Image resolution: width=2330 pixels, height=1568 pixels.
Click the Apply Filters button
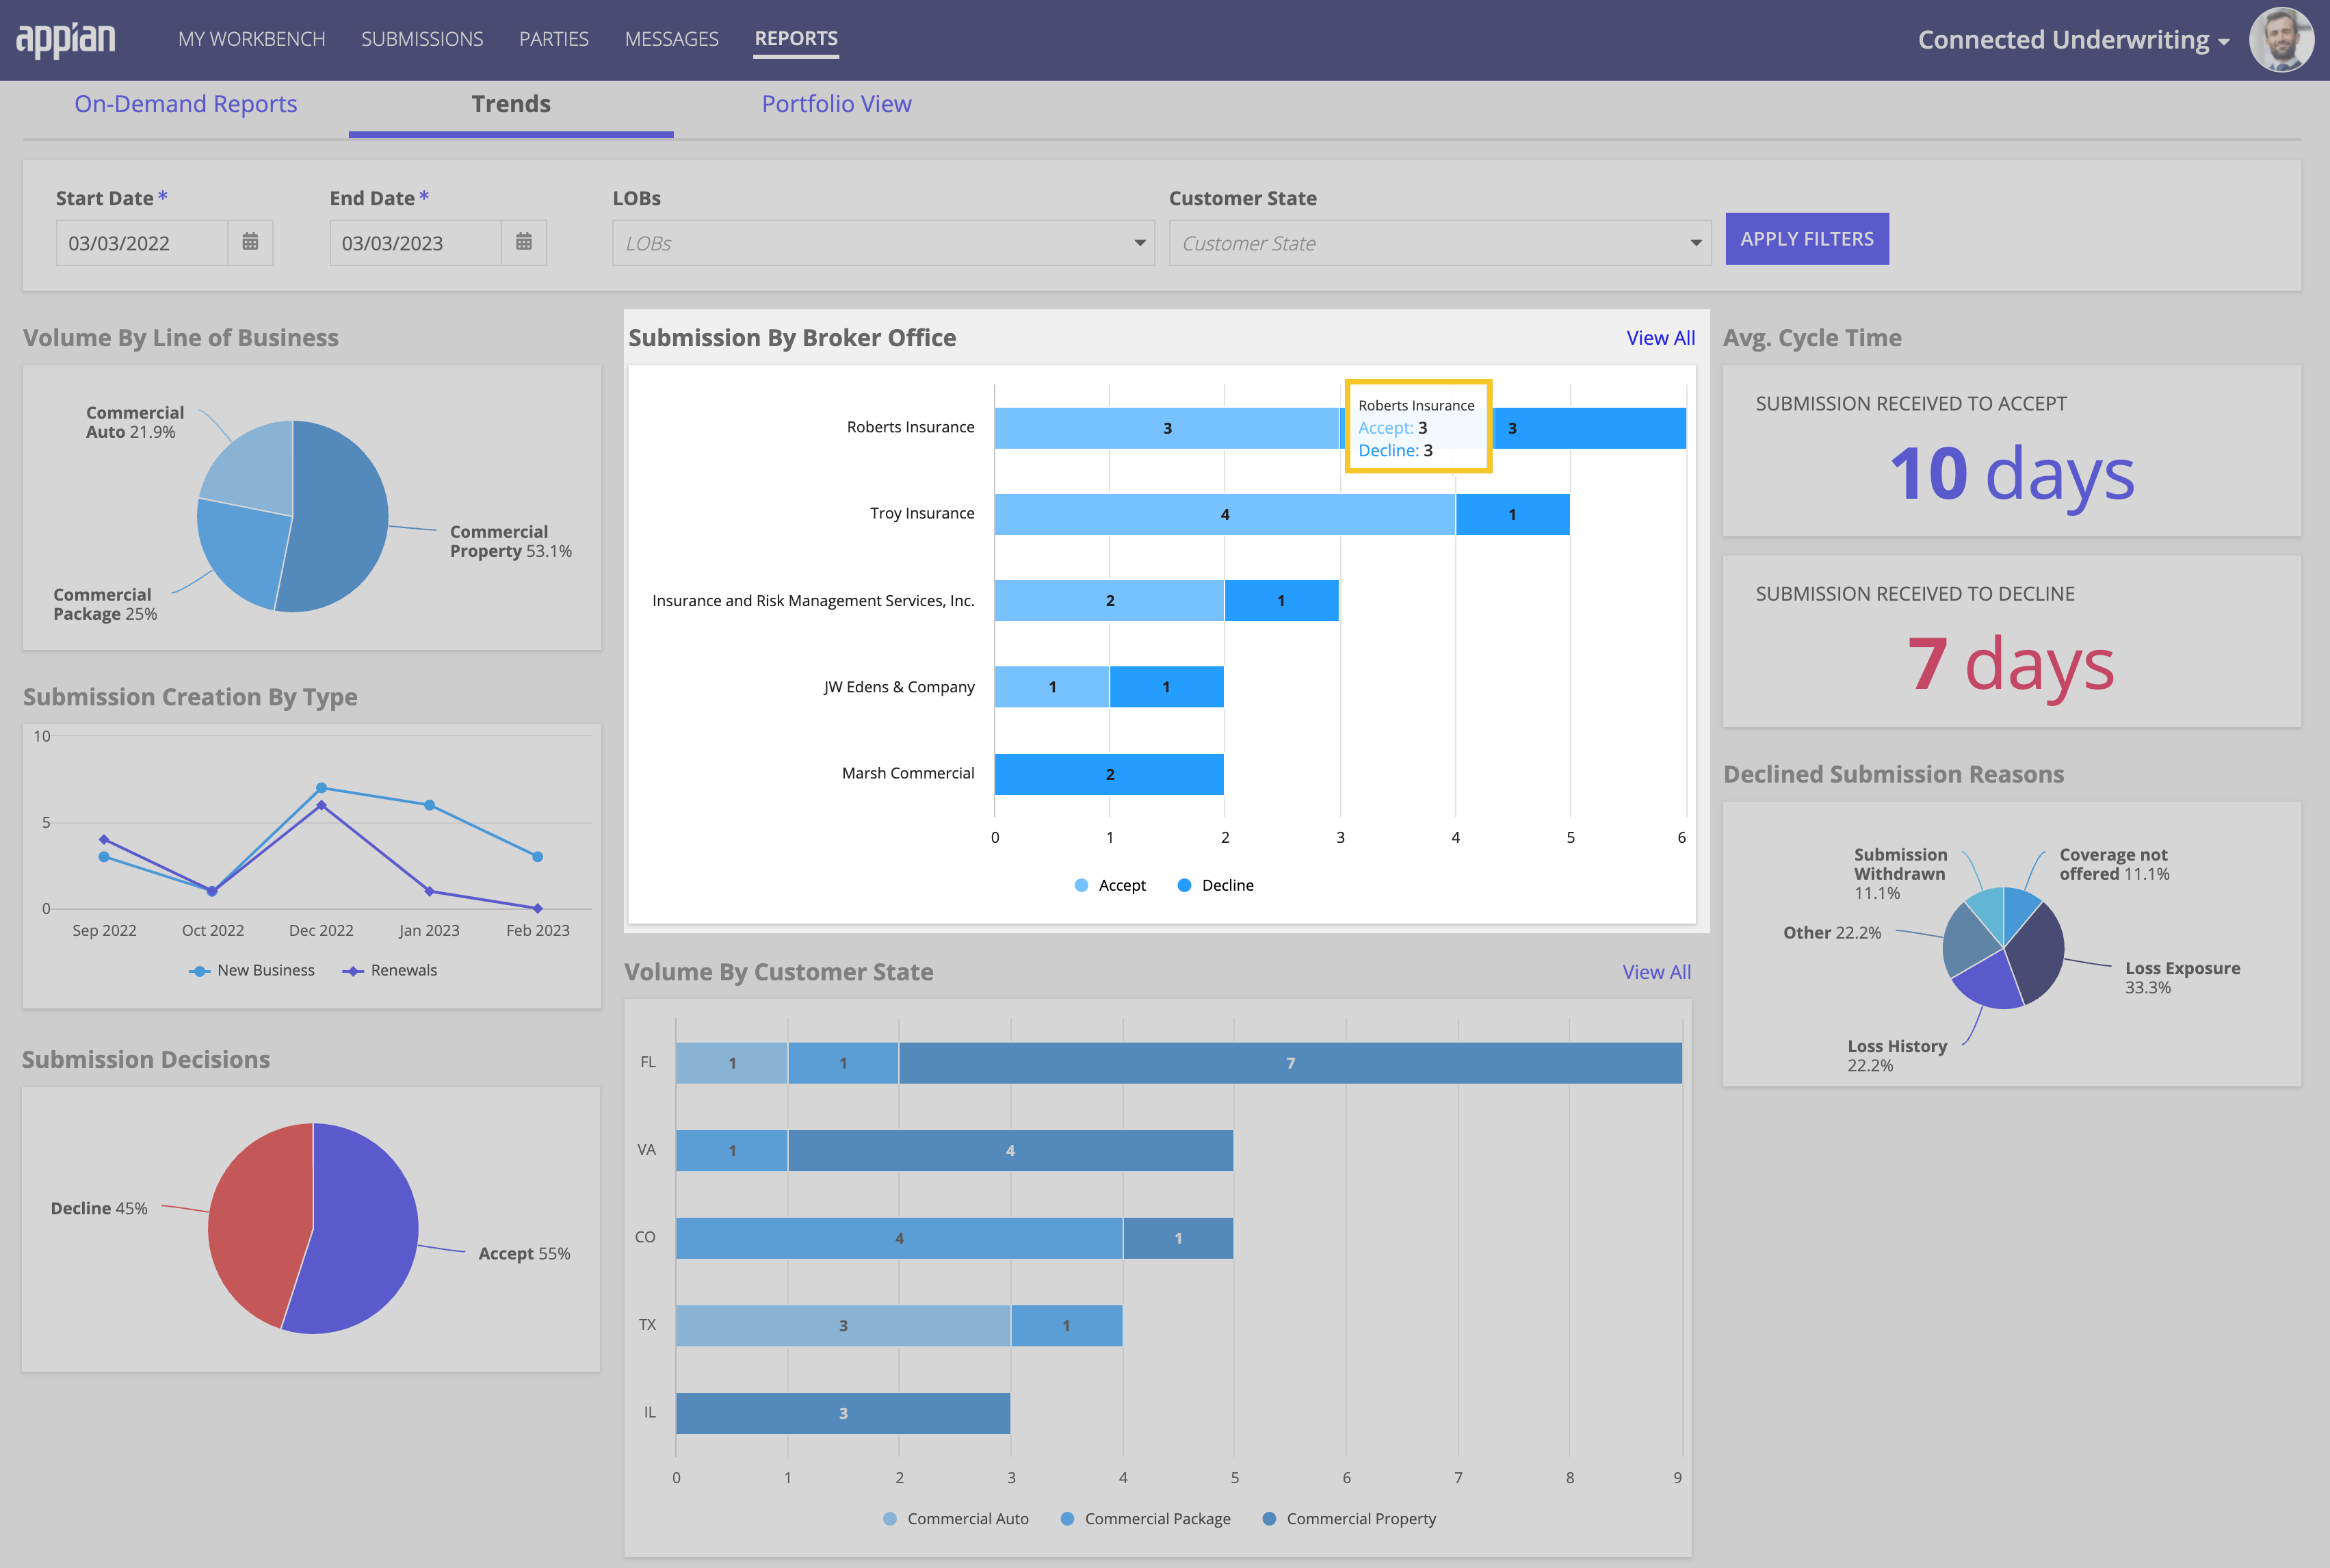pos(1806,239)
